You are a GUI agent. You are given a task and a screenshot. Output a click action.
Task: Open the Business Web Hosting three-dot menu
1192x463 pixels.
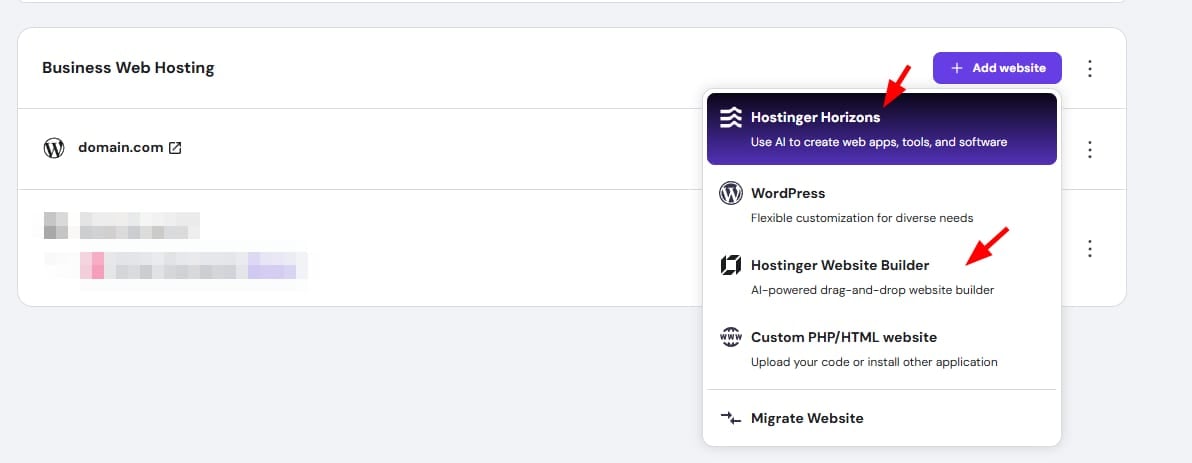coord(1090,69)
